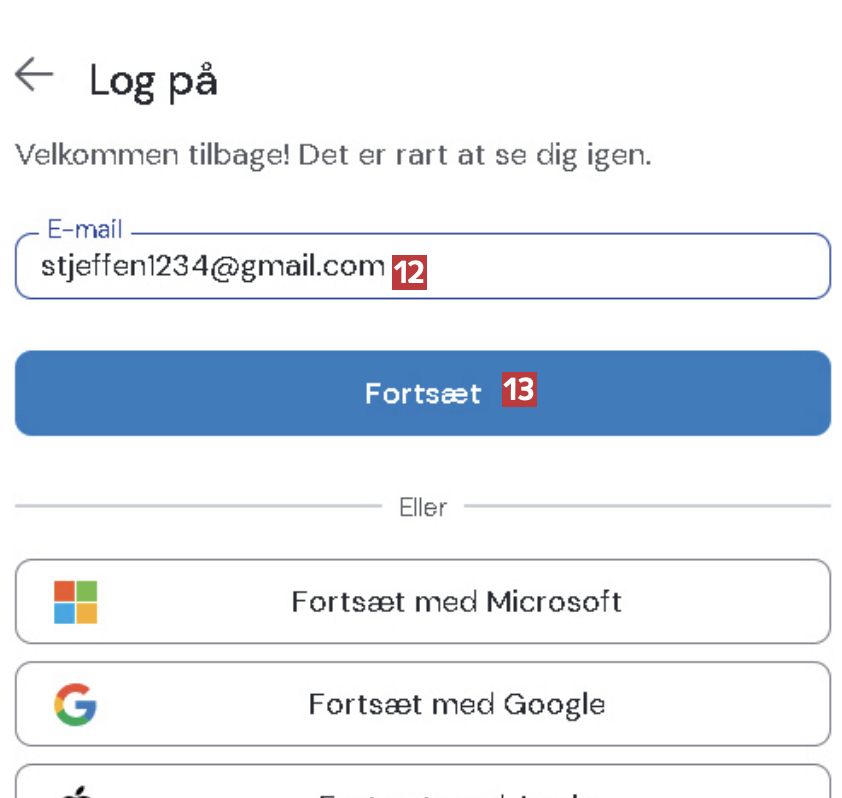Click the entered address stjeffen1234@gmail.com
842x798 pixels.
[x=212, y=267]
